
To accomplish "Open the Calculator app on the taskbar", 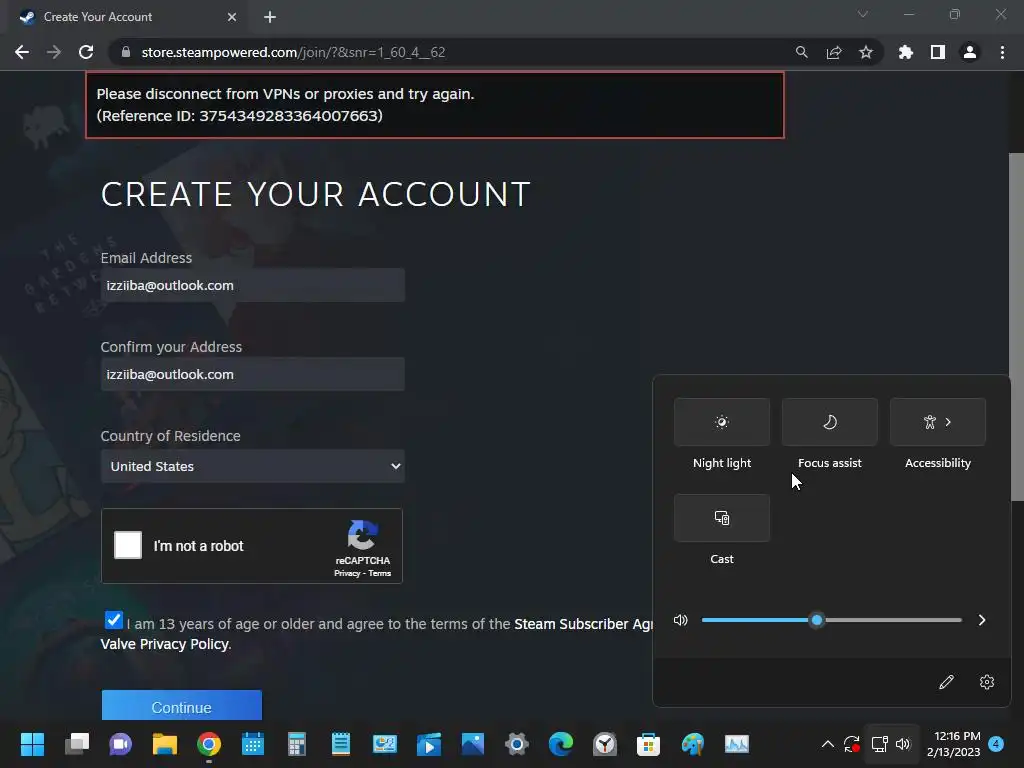I will pyautogui.click(x=297, y=744).
